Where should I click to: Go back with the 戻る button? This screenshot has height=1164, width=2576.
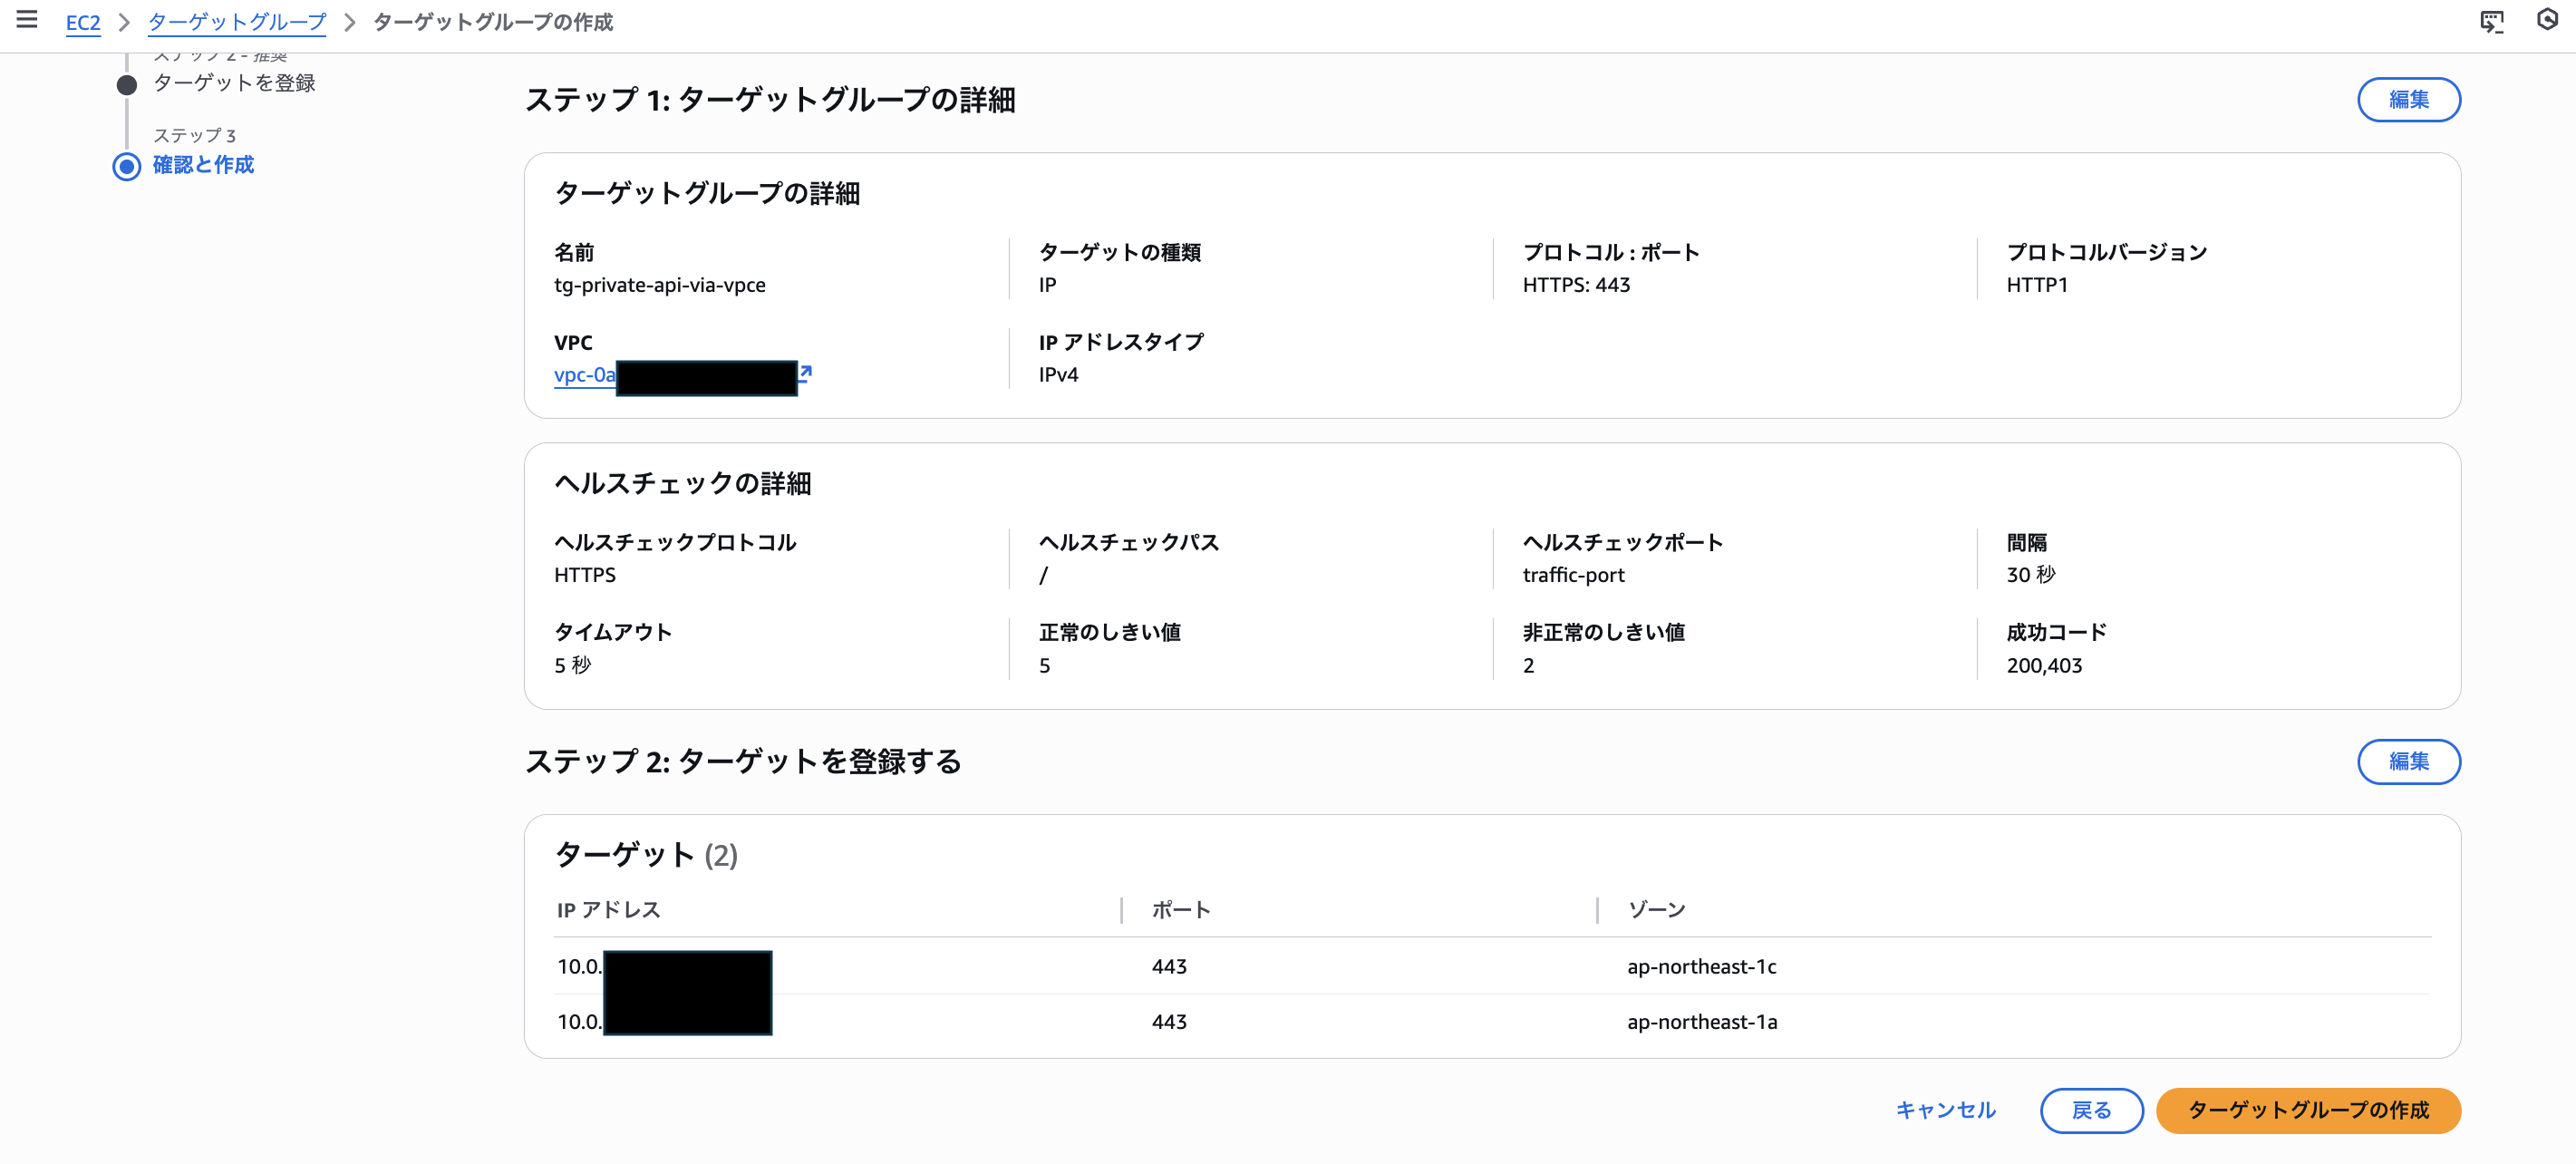[2091, 1110]
